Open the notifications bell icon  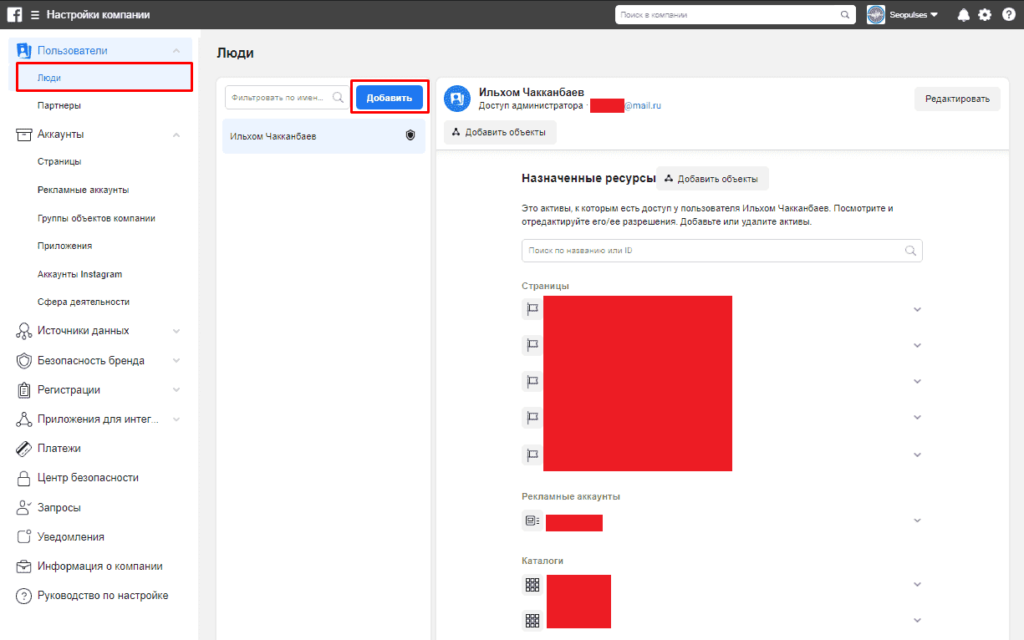(x=963, y=14)
